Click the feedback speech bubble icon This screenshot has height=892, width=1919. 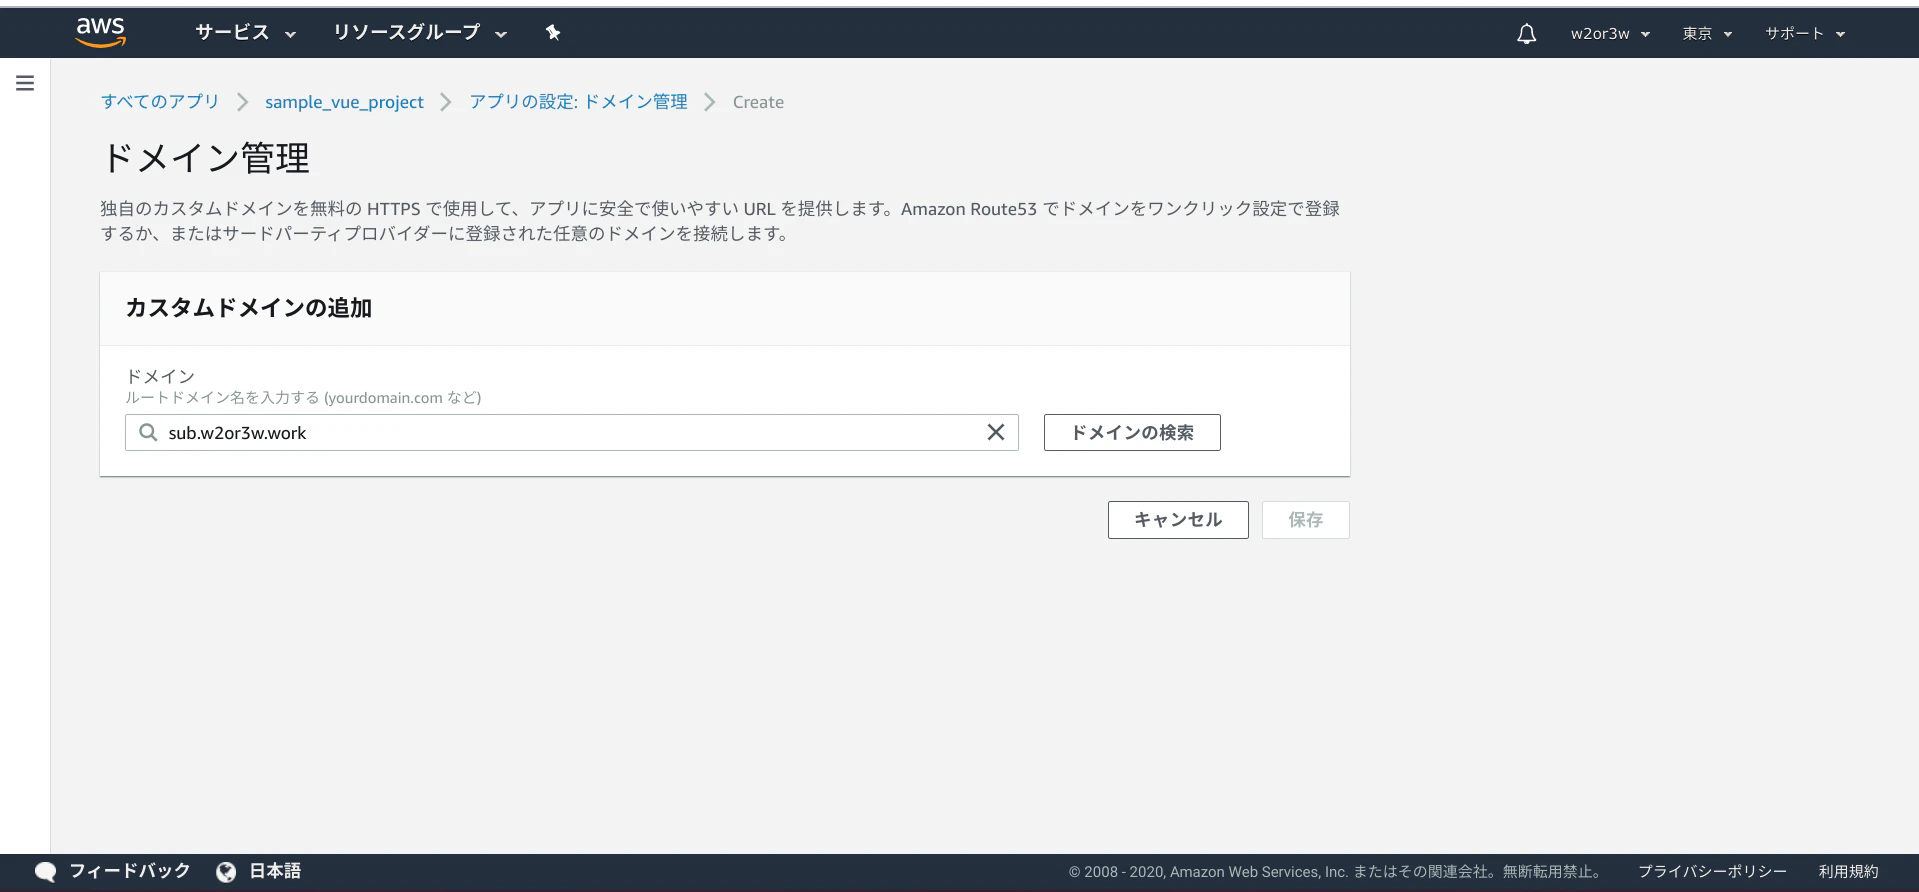pyautogui.click(x=45, y=872)
